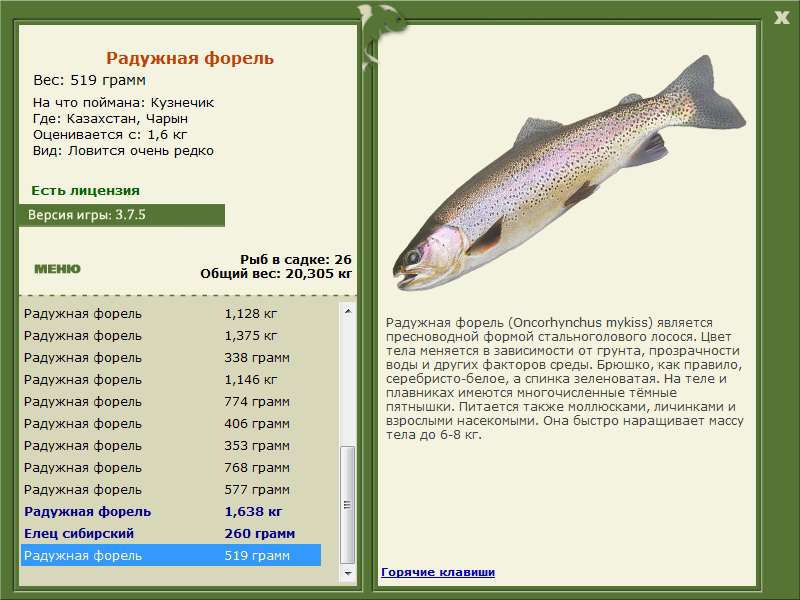This screenshot has width=800, height=600.
Task: Select Радужная форель 774 грамм row
Action: pos(171,402)
